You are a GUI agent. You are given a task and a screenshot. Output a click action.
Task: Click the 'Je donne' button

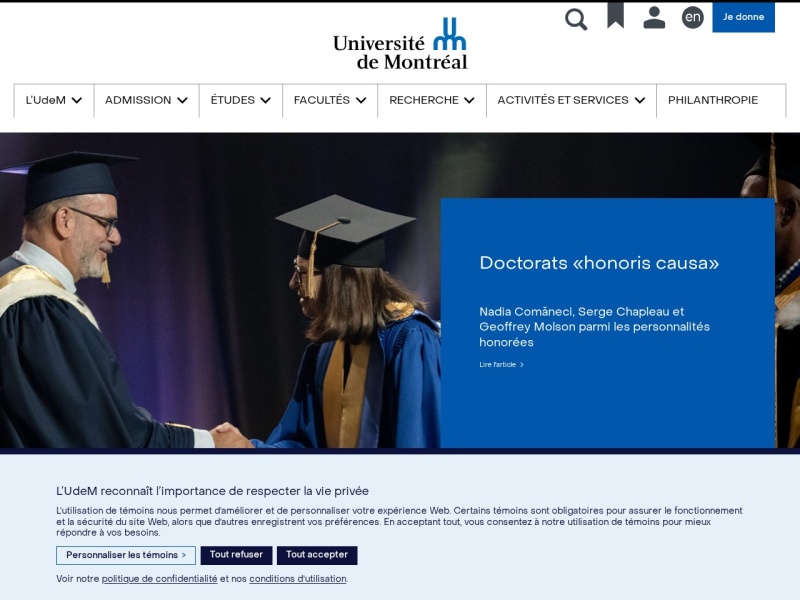coord(743,17)
